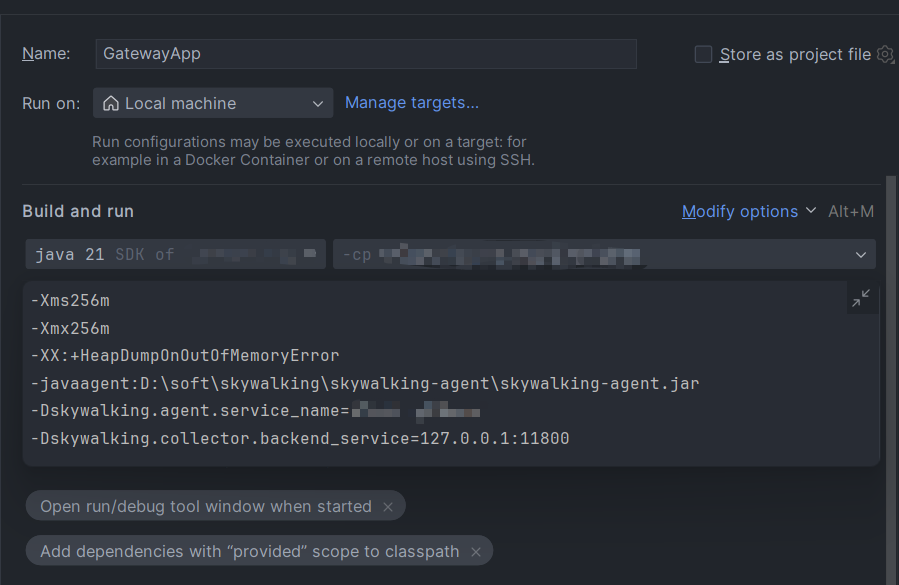Collapse the VM options field
This screenshot has height=585, width=899.
(860, 298)
